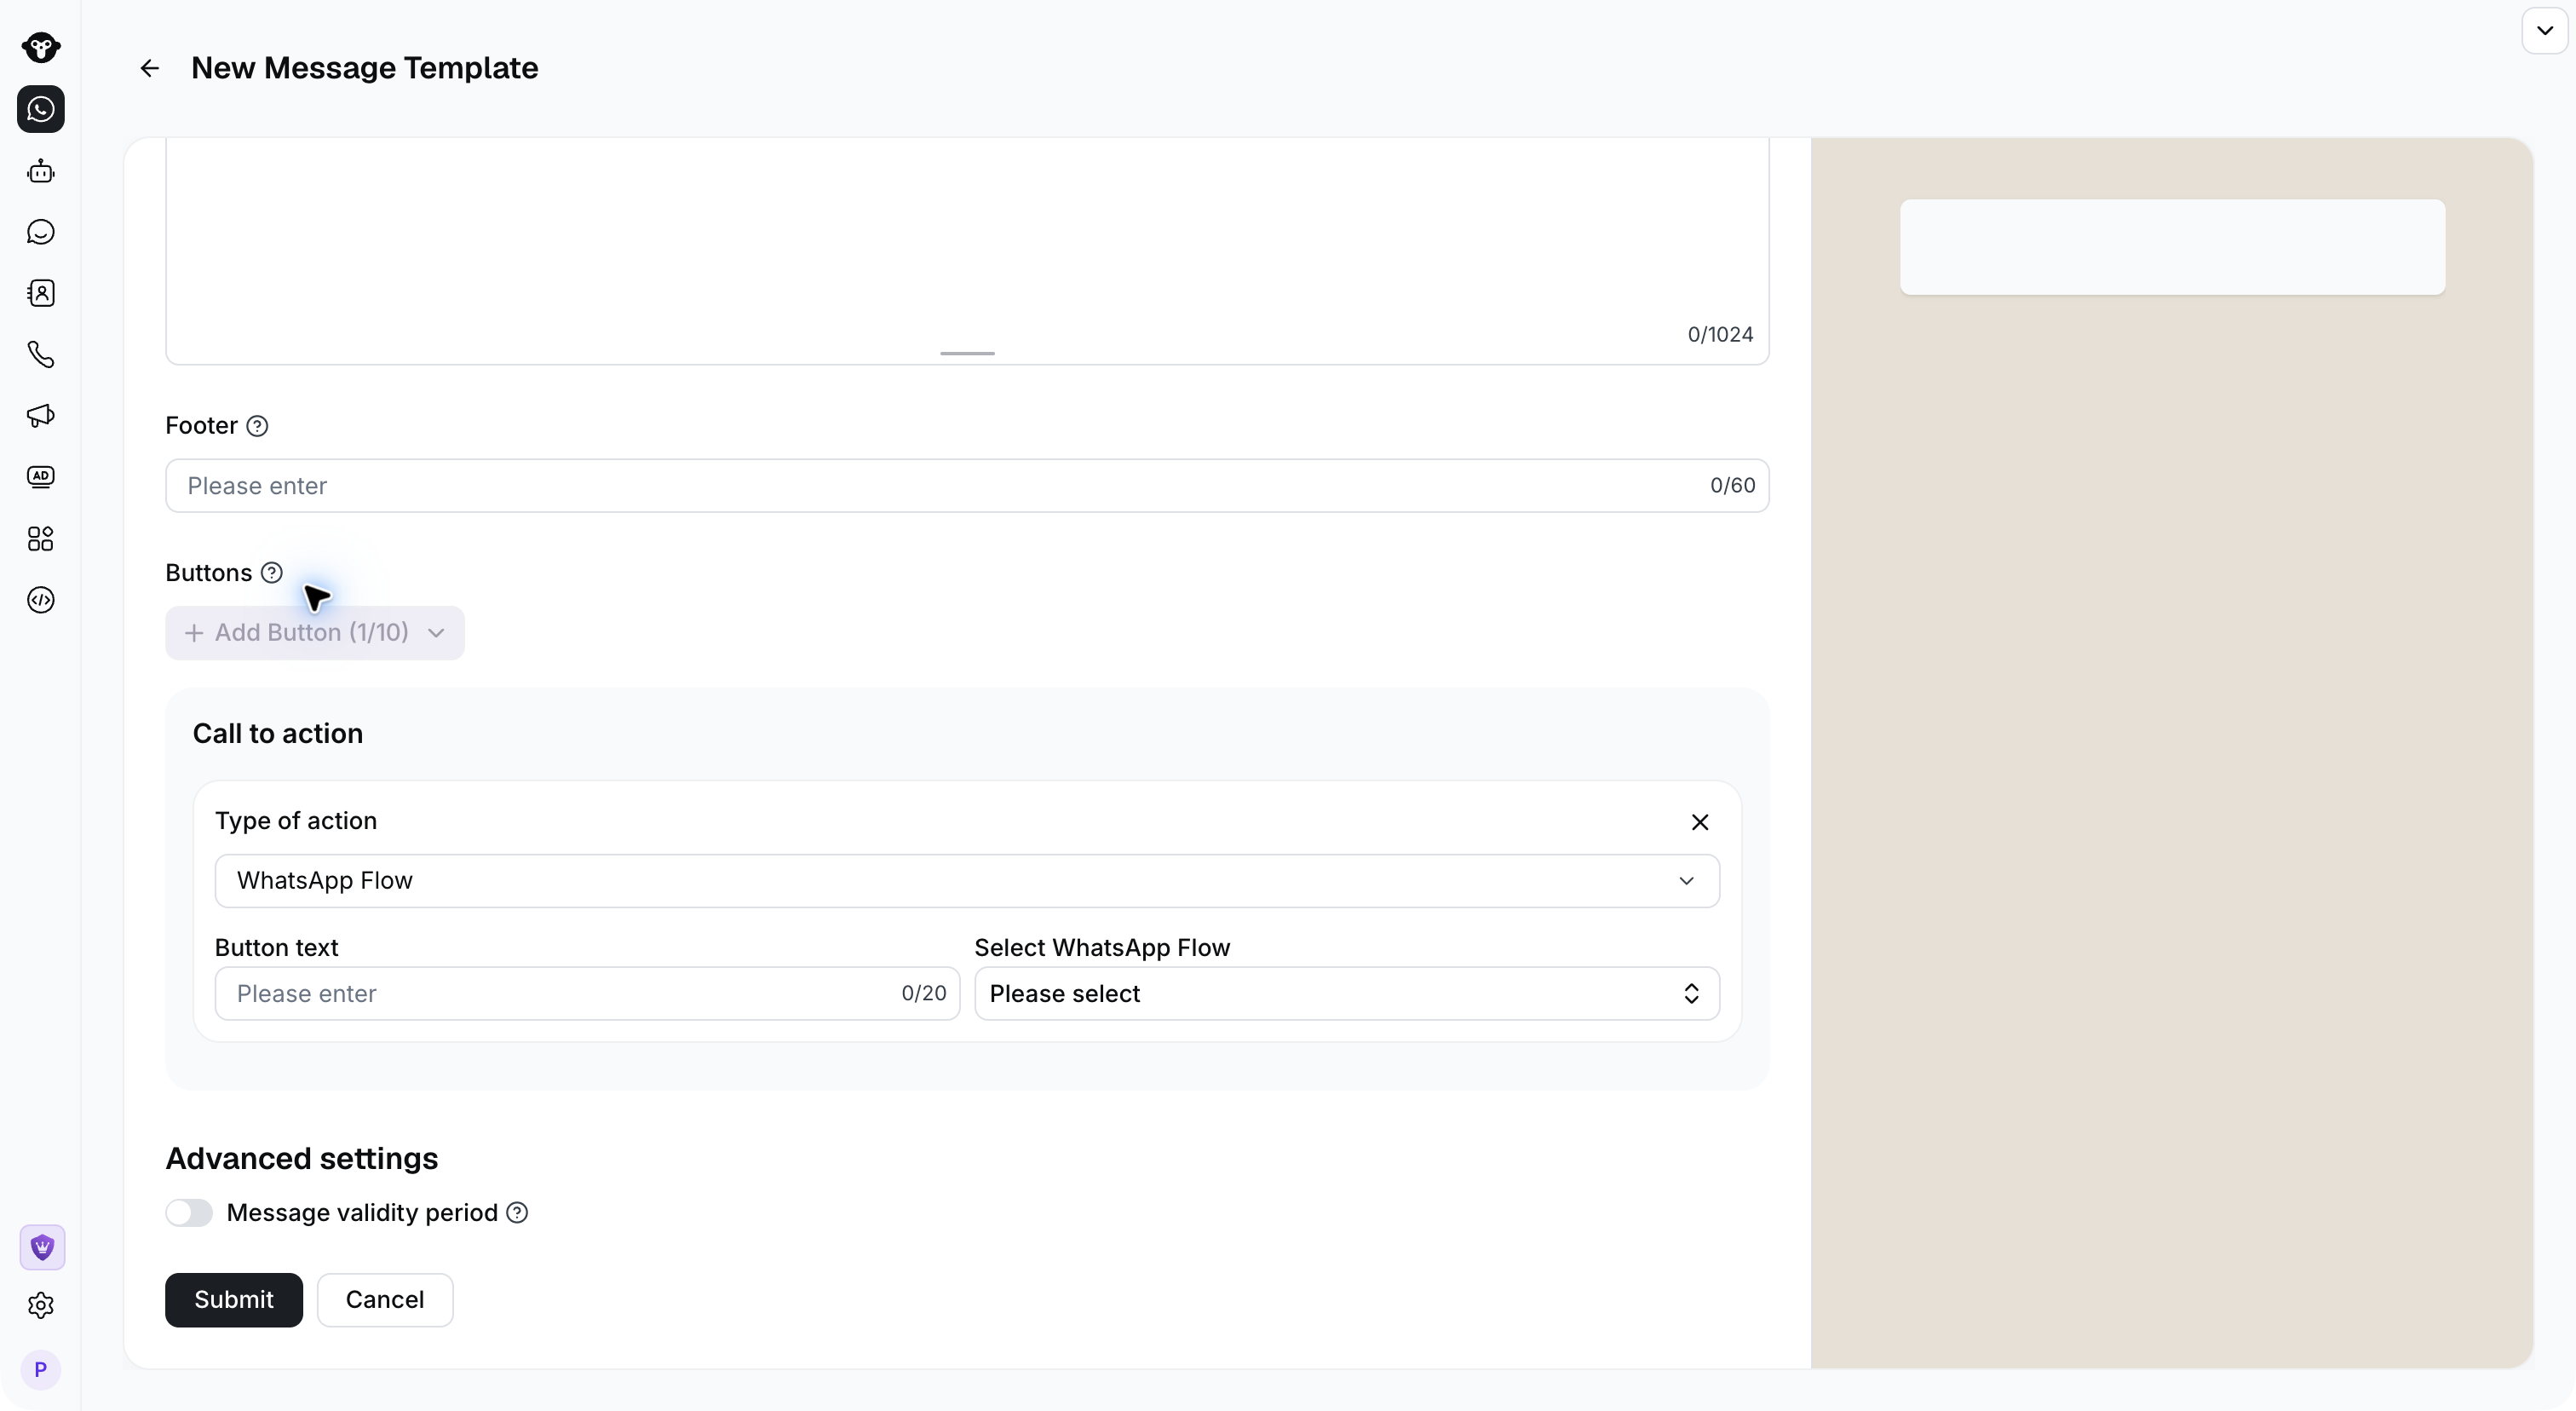The height and width of the screenshot is (1411, 2576).
Task: Open the chat conversations bubble icon
Action: pyautogui.click(x=41, y=232)
